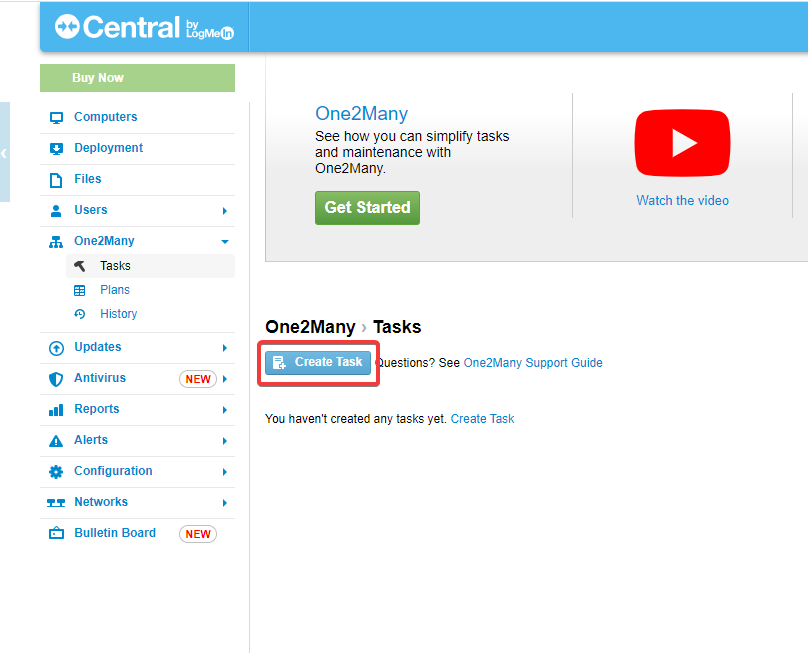The height and width of the screenshot is (654, 808).
Task: Open the Configuration menu label
Action: tap(113, 471)
